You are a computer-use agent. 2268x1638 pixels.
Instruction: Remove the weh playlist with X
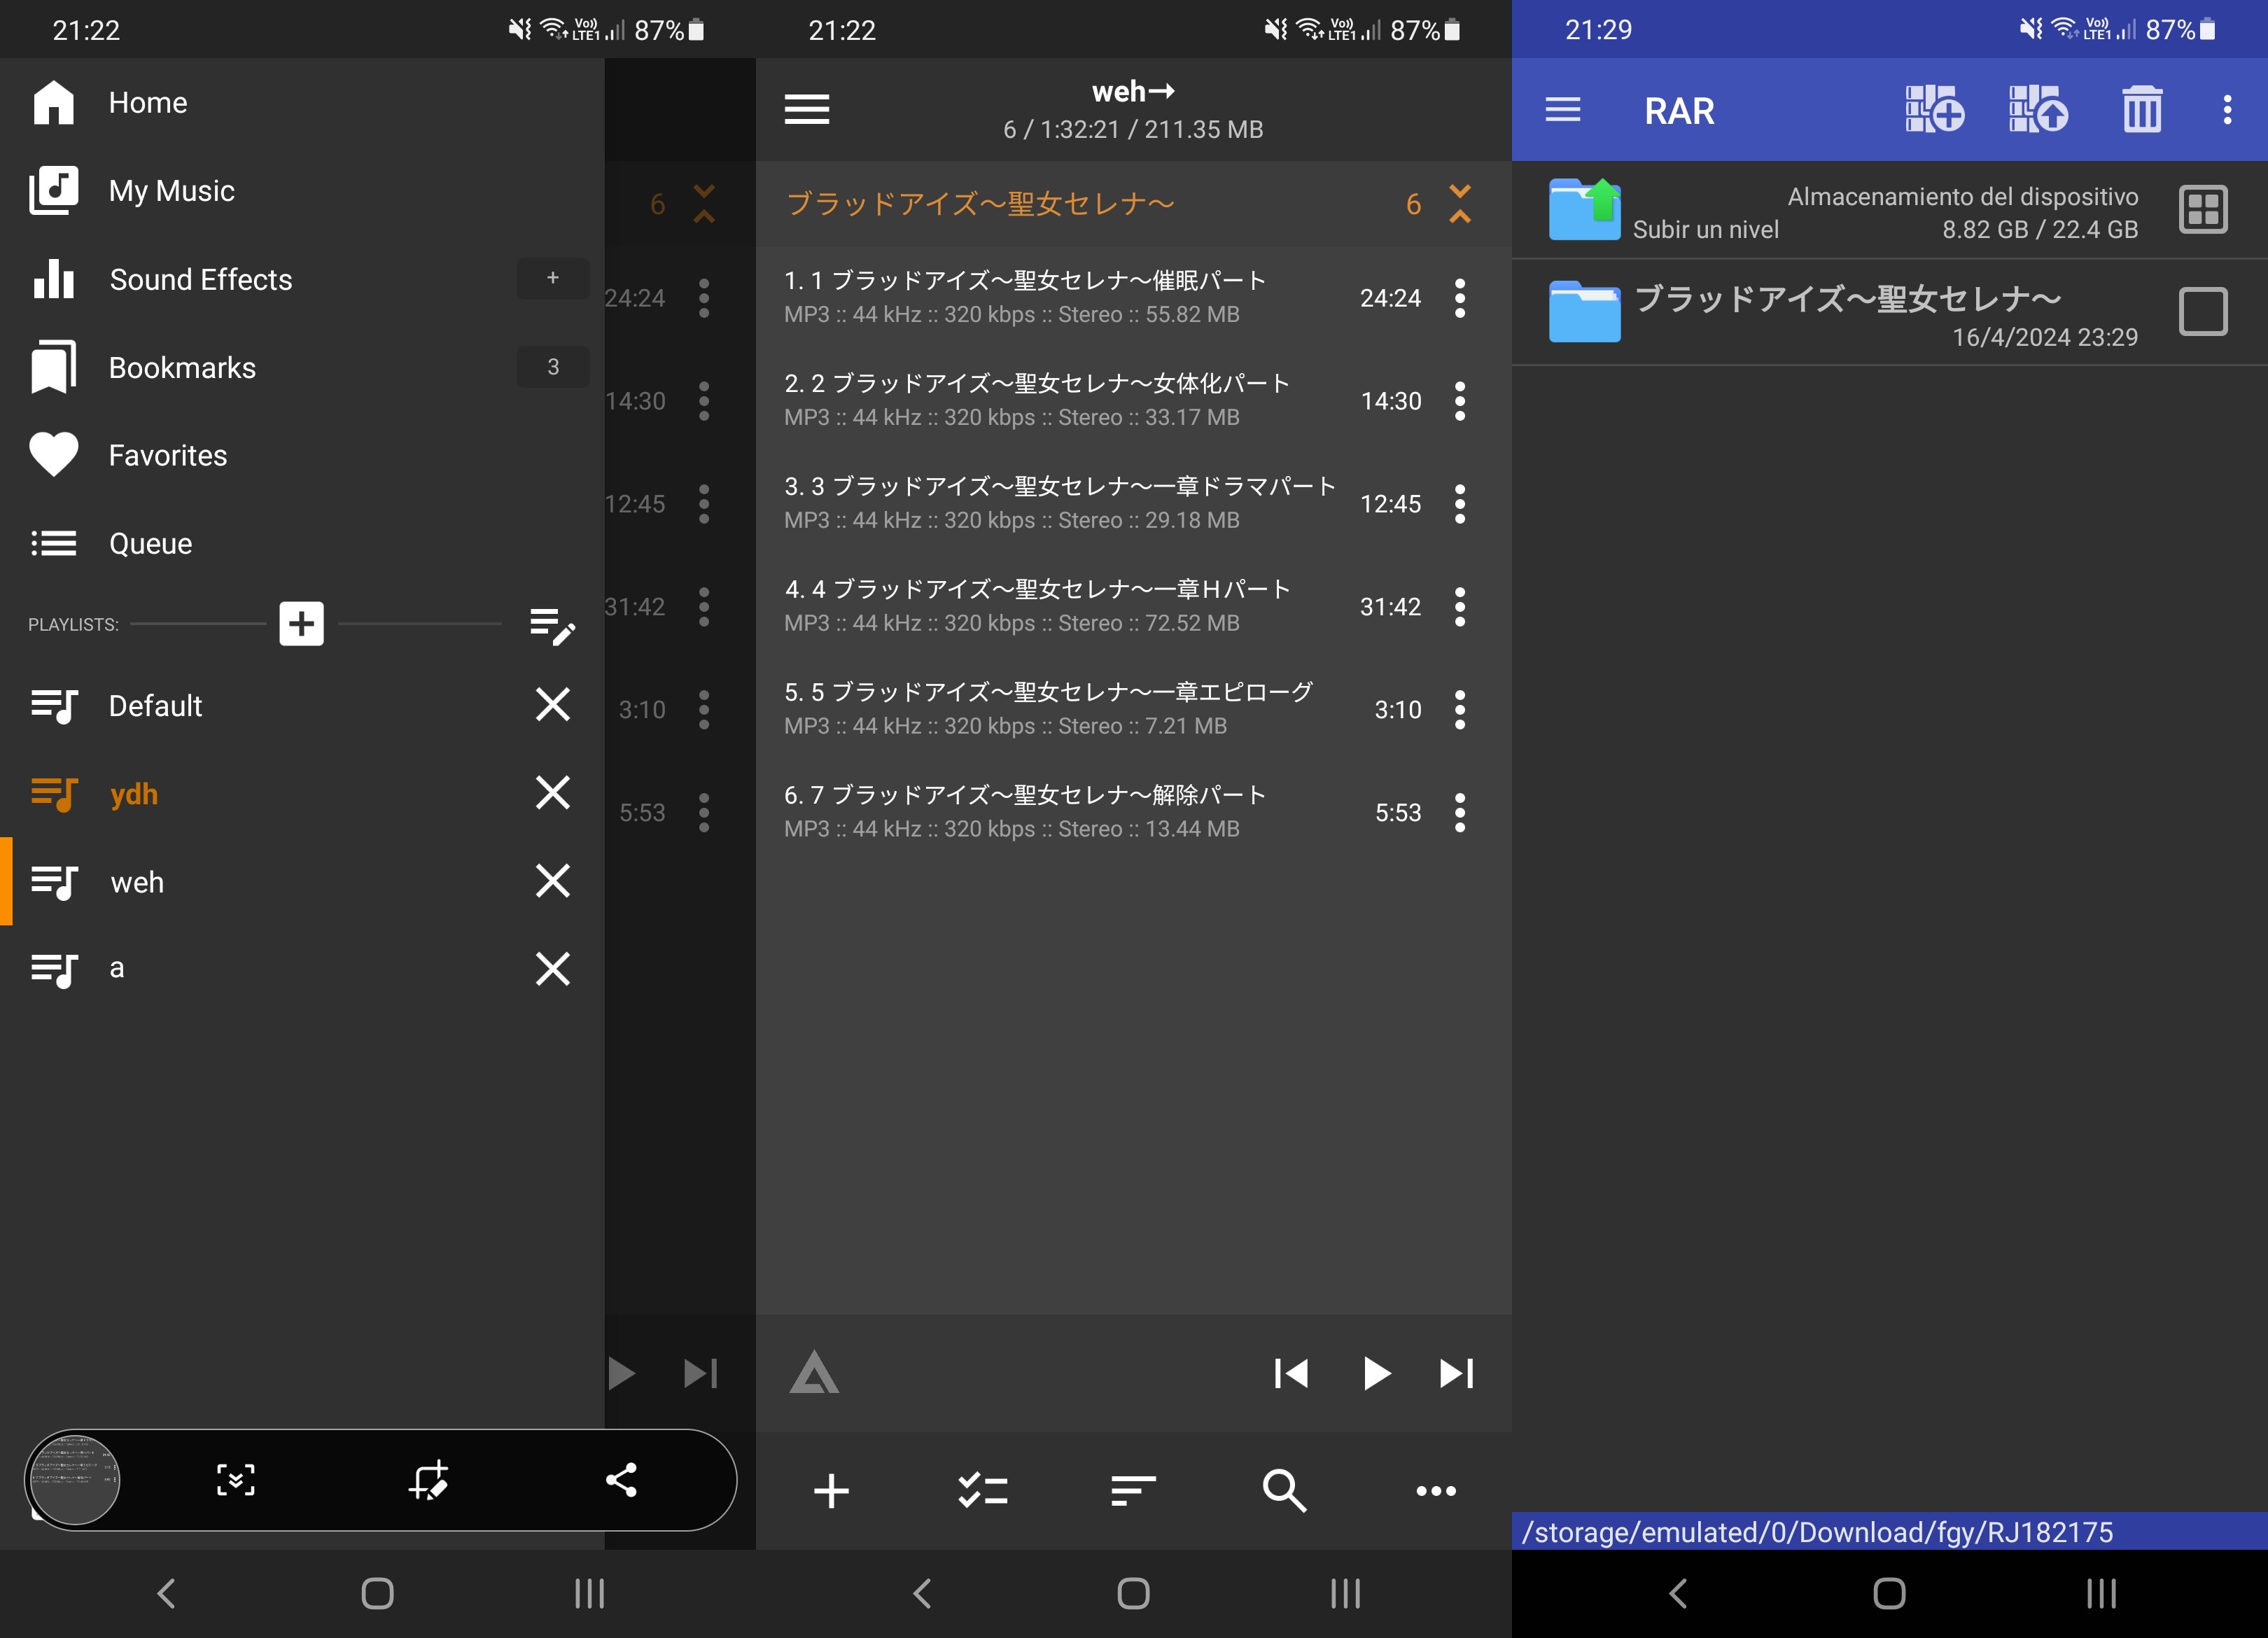pos(553,881)
